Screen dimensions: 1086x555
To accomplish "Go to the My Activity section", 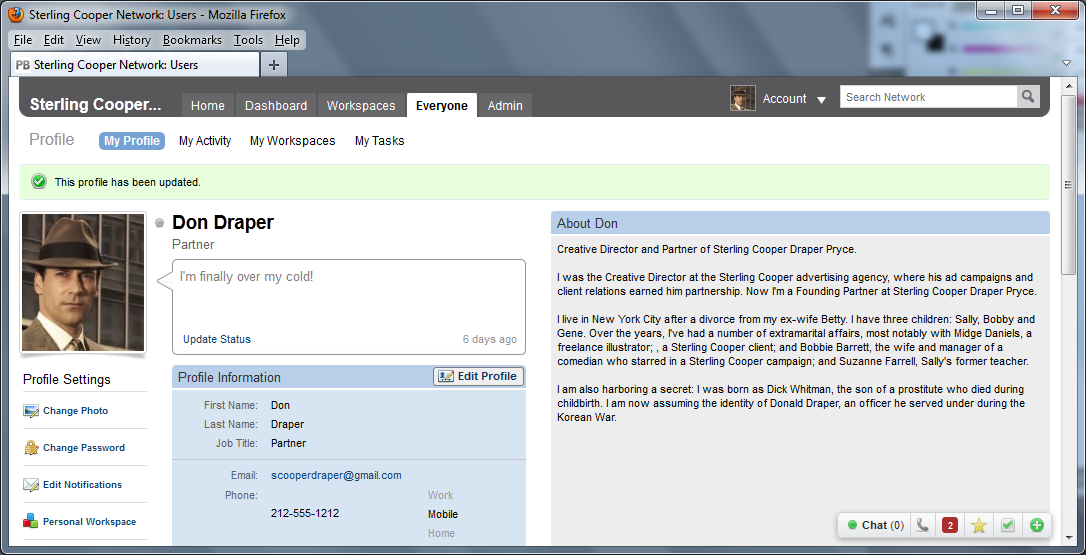I will click(x=205, y=141).
